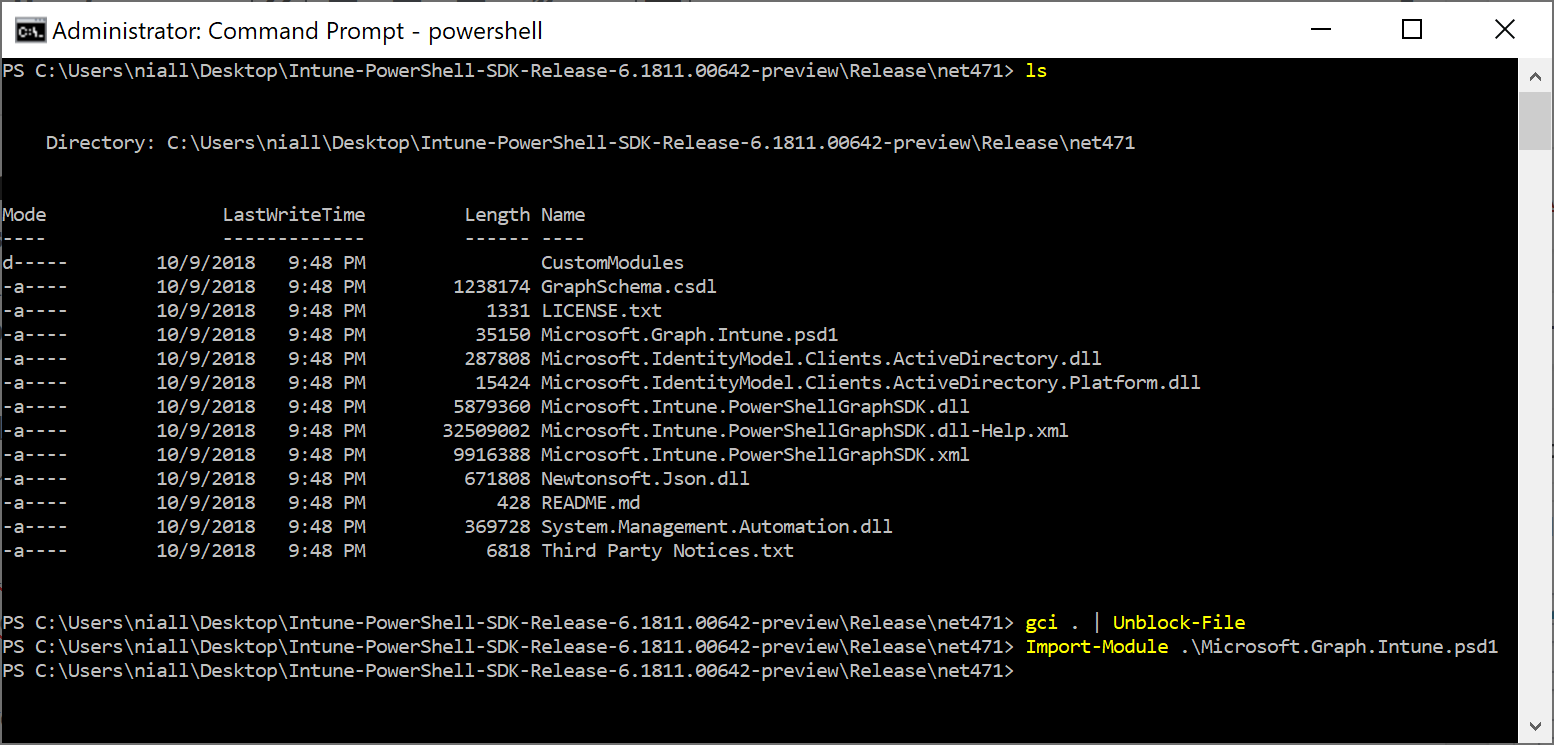Click the Unblock-File command text
The height and width of the screenshot is (745, 1554).
(x=1178, y=622)
